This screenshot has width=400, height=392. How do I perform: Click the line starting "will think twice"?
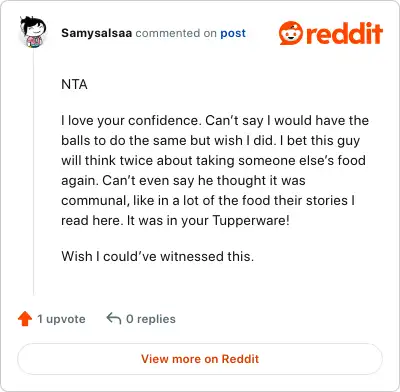213,160
